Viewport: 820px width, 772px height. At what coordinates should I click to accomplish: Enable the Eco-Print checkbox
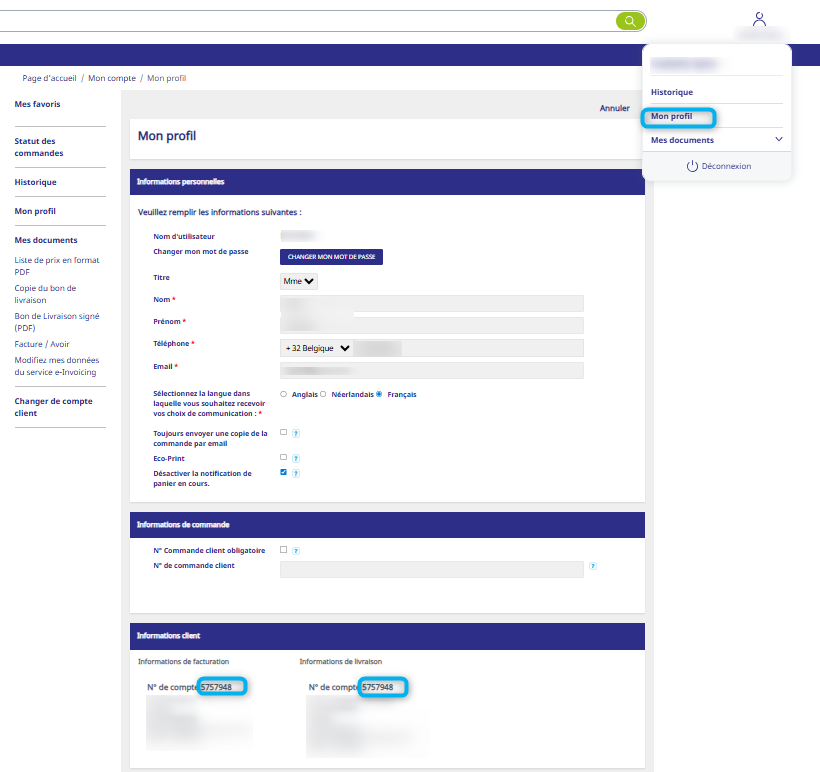pyautogui.click(x=284, y=457)
